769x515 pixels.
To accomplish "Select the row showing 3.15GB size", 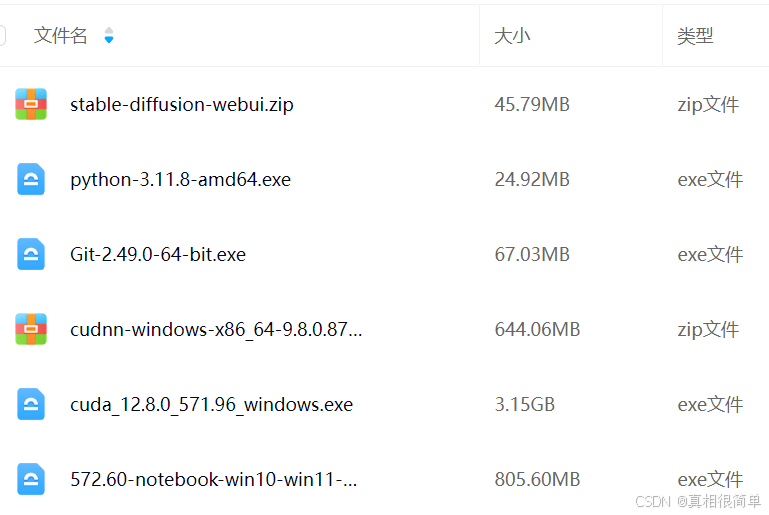I will tap(384, 404).
